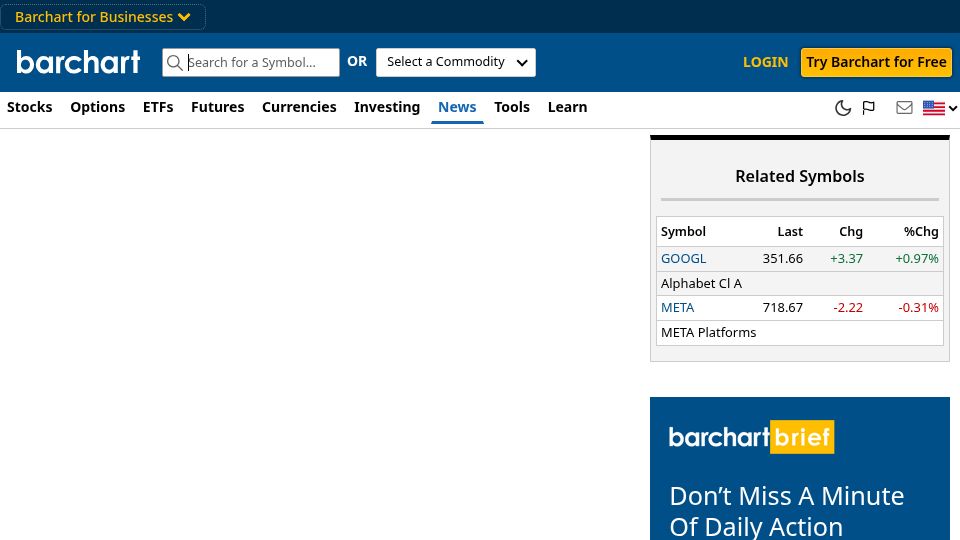
Task: Open the envelope mail icon
Action: (x=904, y=108)
